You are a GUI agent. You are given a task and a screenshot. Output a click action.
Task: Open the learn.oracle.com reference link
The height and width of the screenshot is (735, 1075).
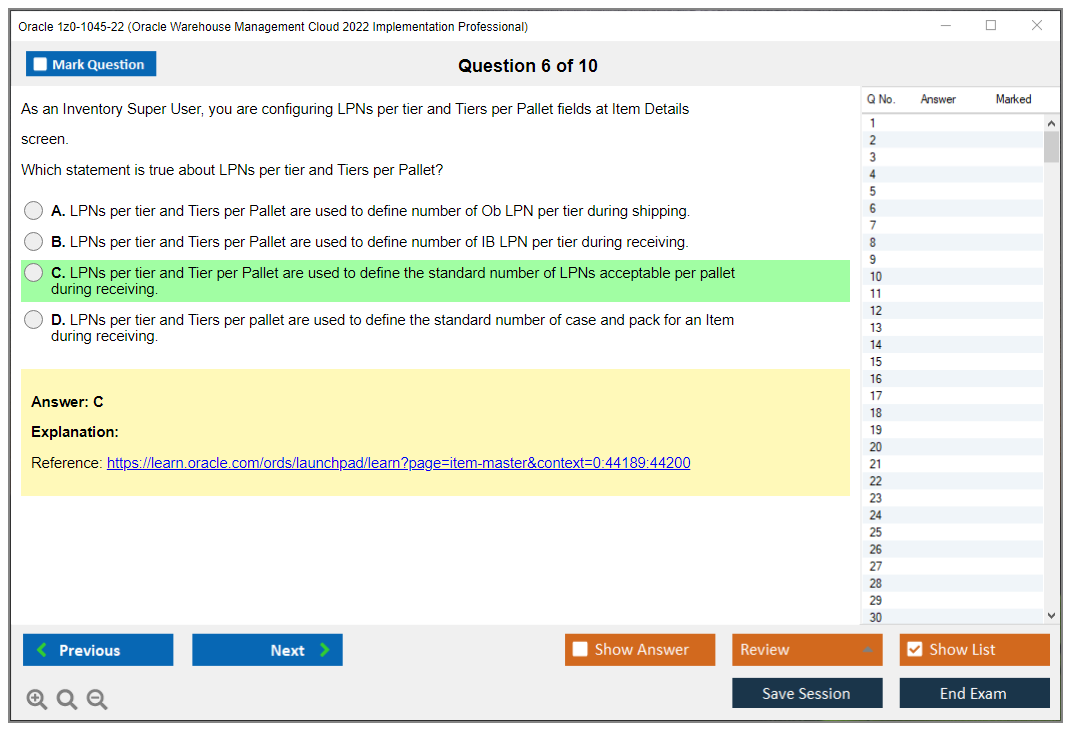(x=398, y=462)
